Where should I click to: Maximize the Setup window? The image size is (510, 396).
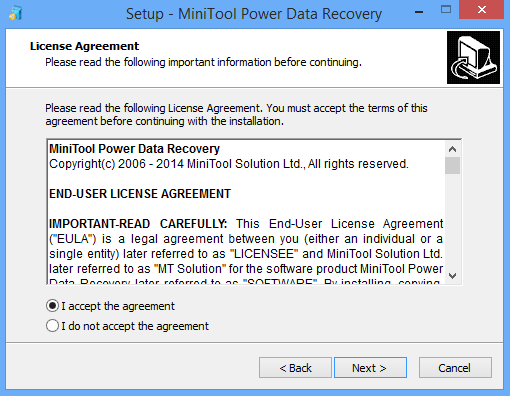click(x=446, y=9)
